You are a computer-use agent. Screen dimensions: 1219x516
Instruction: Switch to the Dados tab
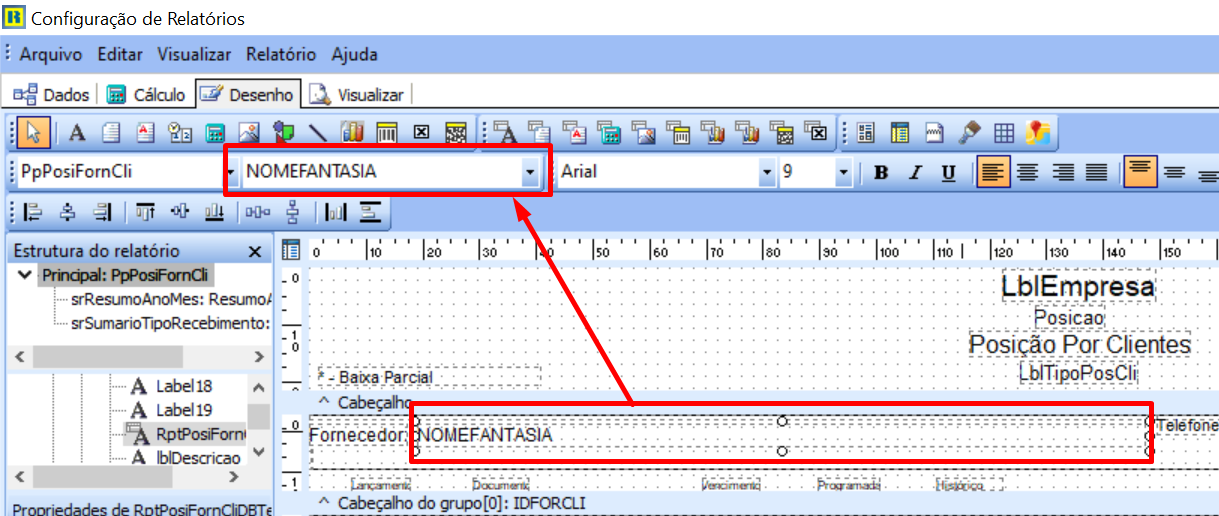pos(51,95)
